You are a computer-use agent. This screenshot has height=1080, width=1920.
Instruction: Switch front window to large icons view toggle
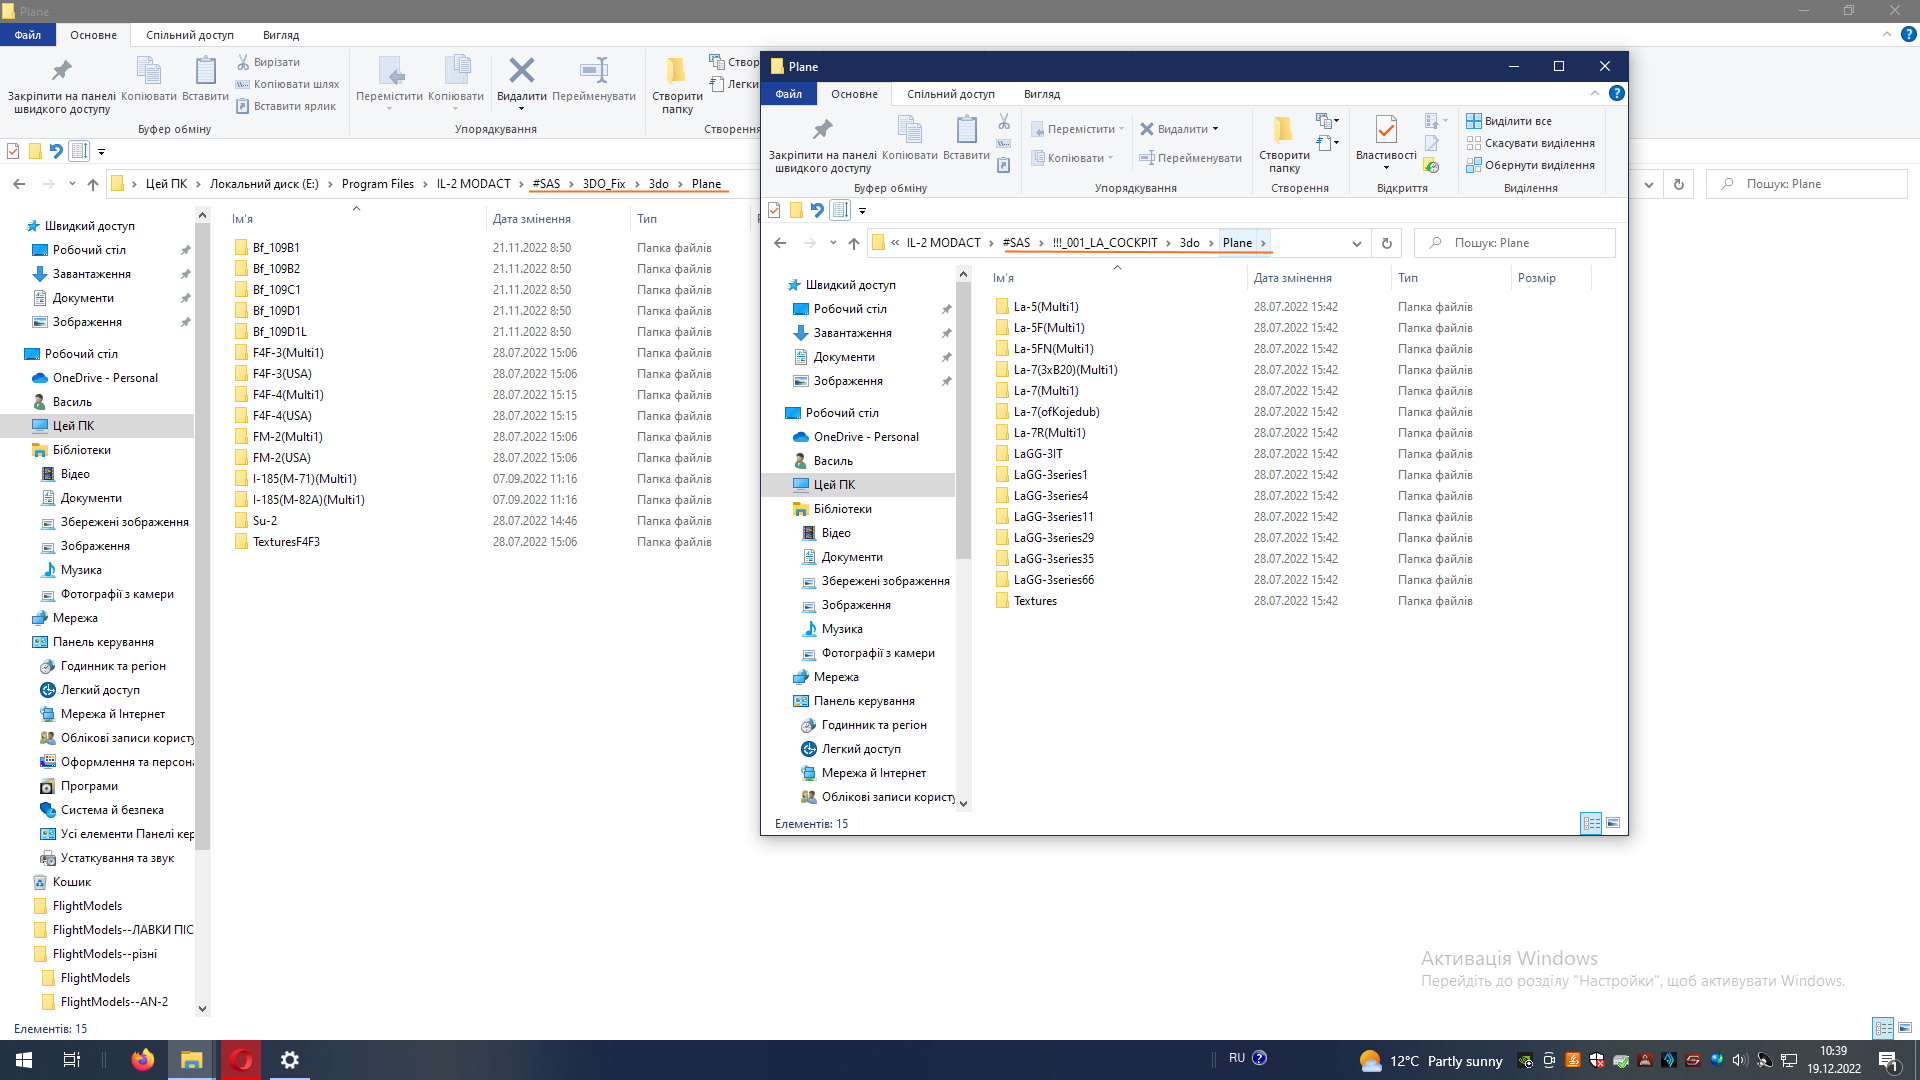1613,823
